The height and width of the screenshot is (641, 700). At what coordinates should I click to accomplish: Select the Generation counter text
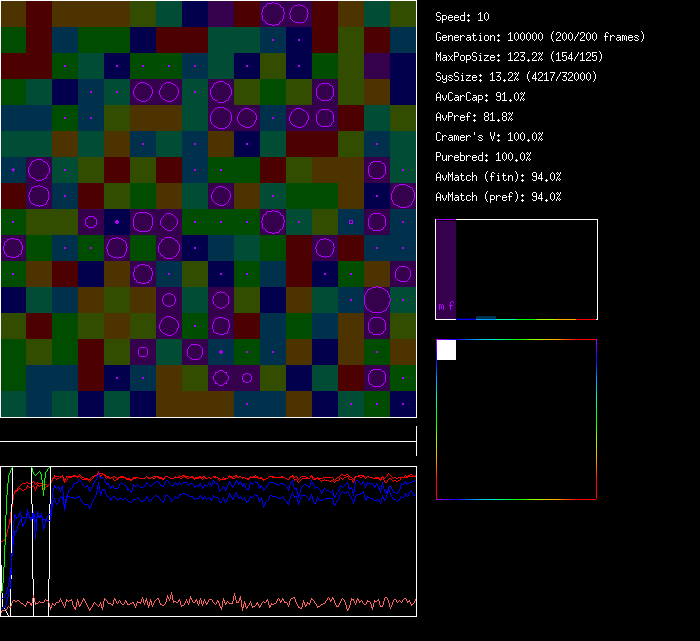point(540,37)
